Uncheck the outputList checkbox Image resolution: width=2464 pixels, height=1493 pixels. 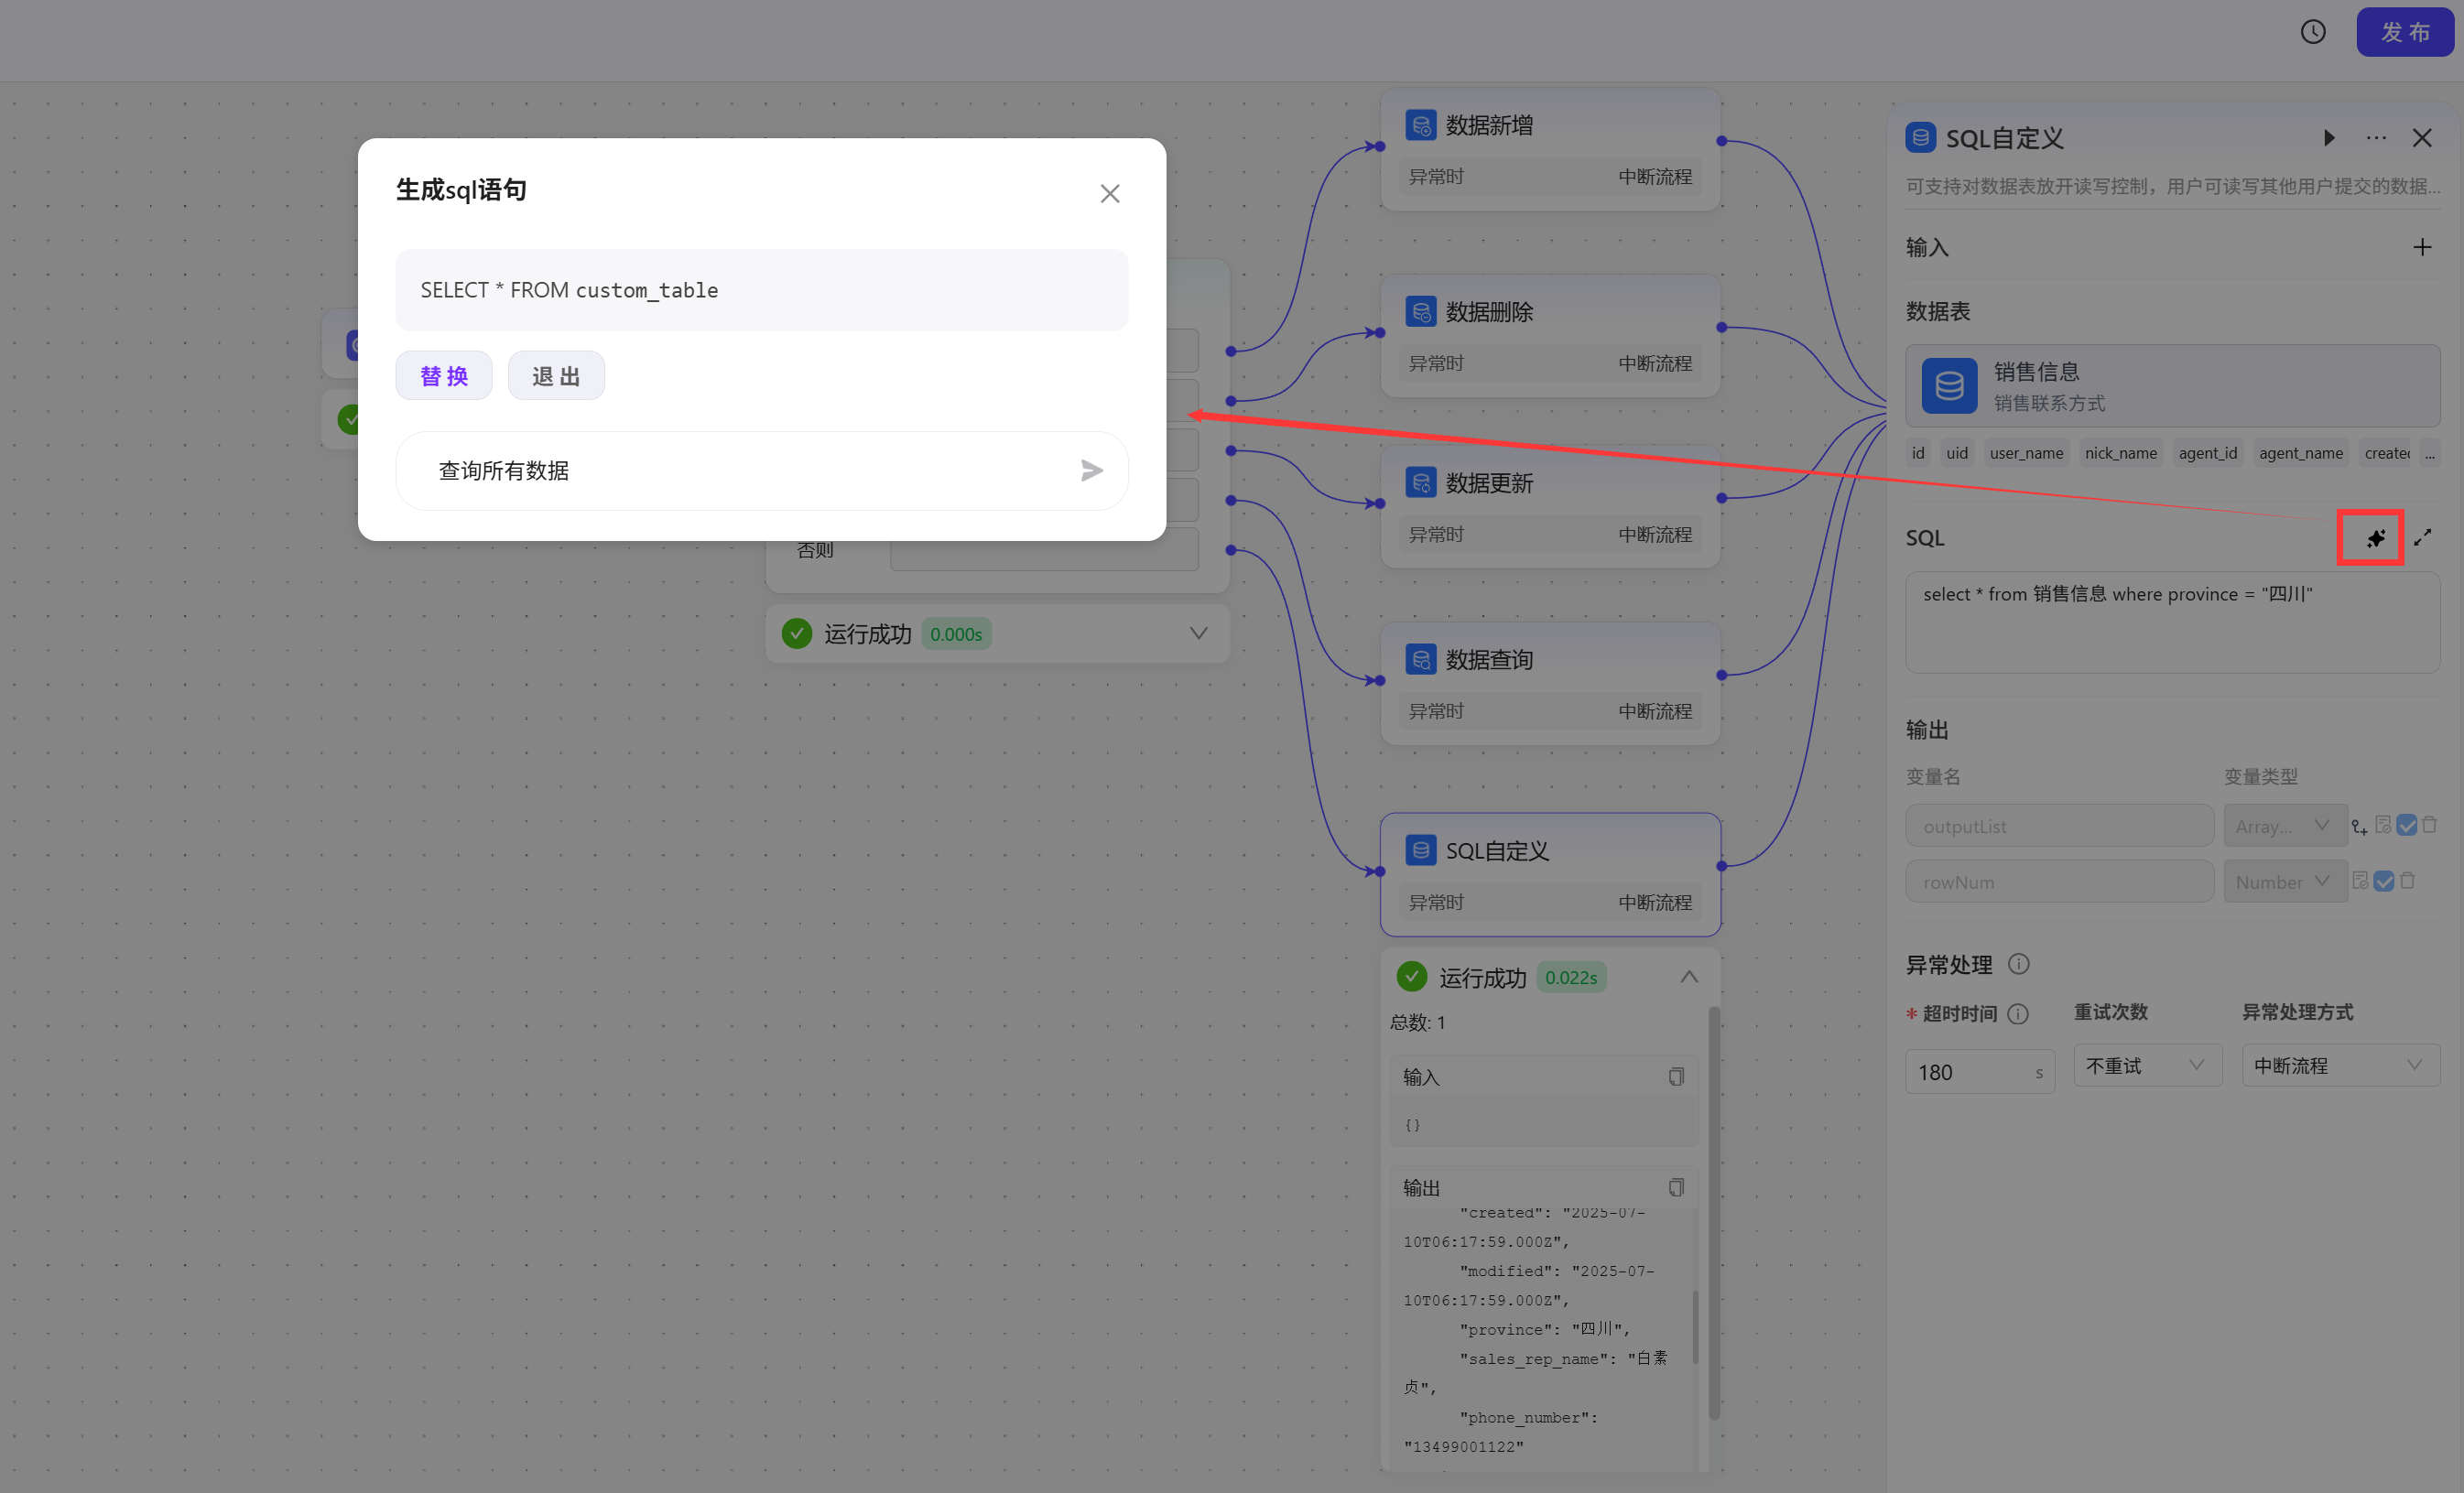point(2407,825)
